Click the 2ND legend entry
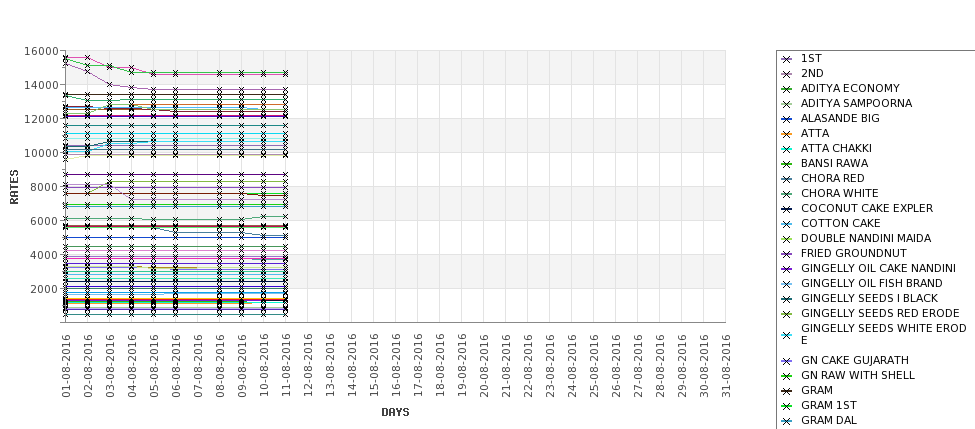Viewport: 975px width, 429px height. point(812,73)
